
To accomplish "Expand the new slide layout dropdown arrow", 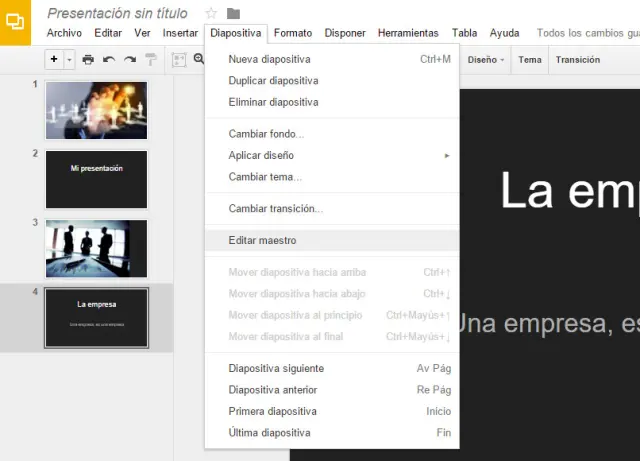I will click(69, 60).
